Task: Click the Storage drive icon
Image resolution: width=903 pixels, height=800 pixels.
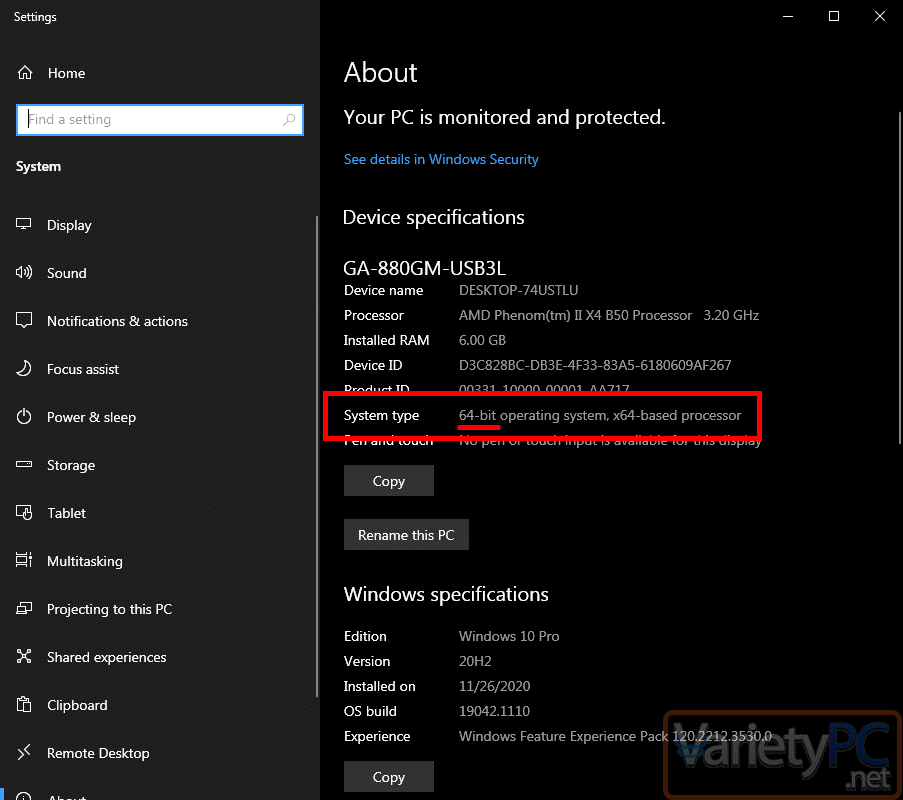Action: [x=24, y=464]
